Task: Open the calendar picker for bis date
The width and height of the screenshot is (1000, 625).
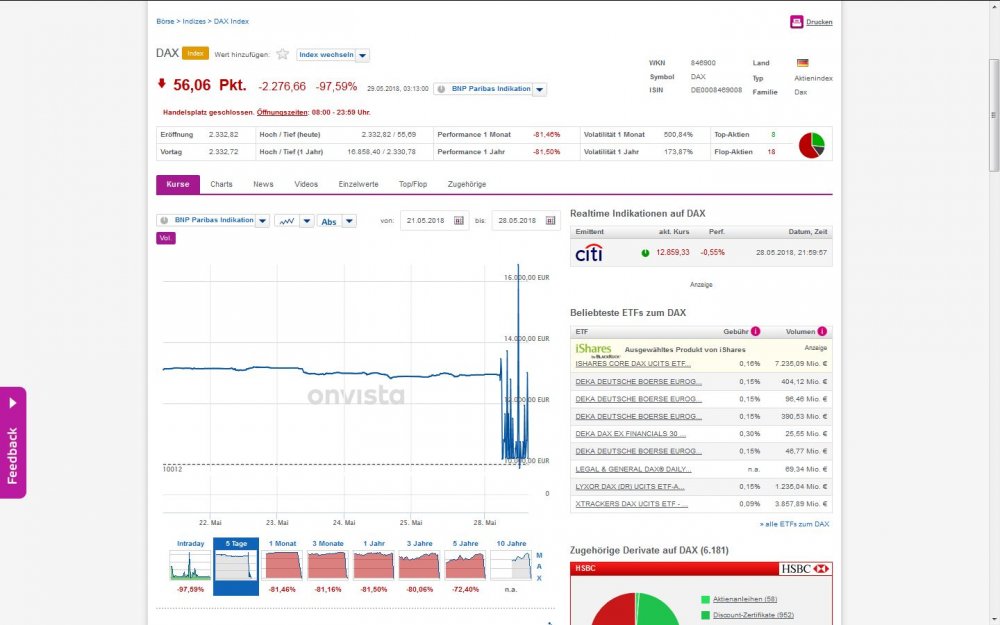Action: [x=550, y=221]
